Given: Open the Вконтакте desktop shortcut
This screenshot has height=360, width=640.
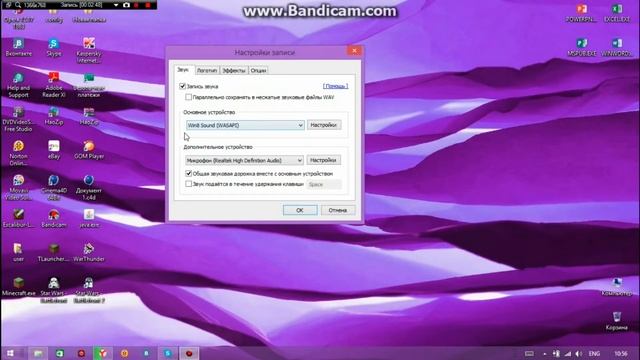Looking at the screenshot, I should [x=18, y=47].
